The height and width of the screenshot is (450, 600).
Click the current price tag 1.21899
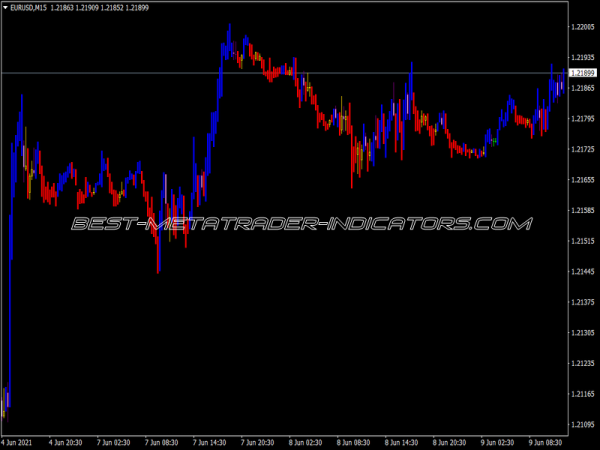tap(582, 73)
